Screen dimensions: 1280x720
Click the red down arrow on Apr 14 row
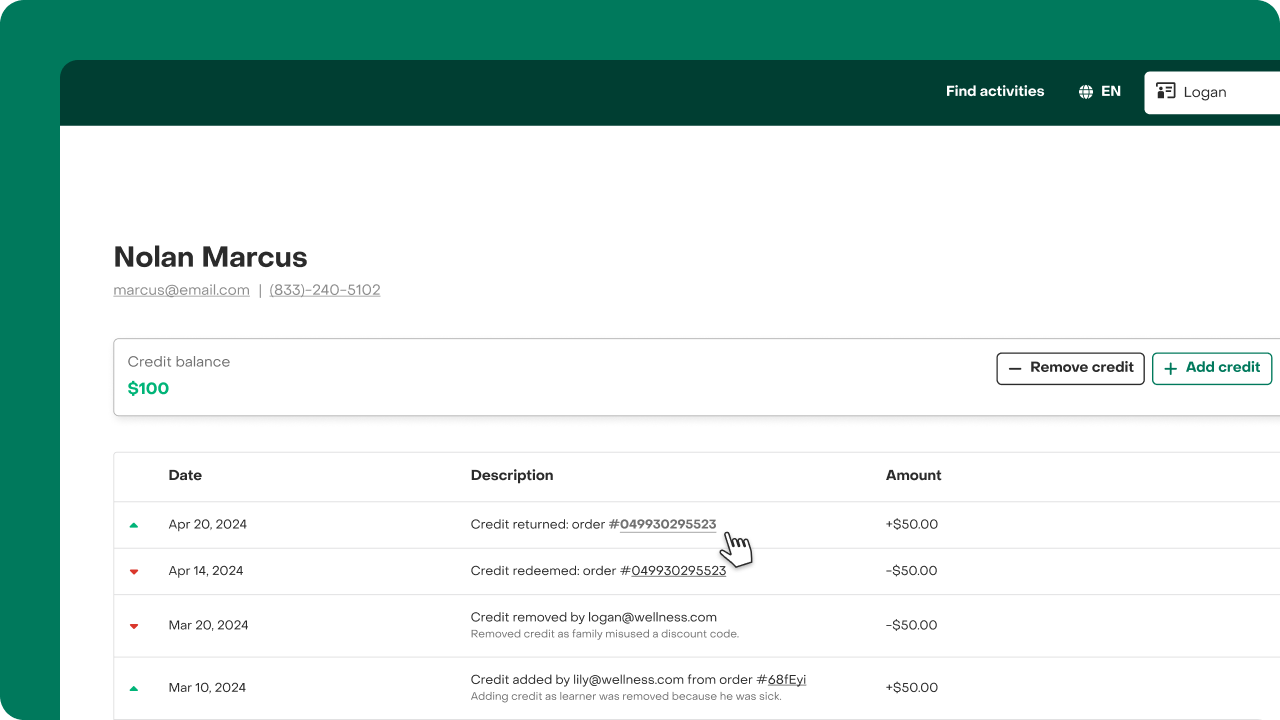(134, 572)
